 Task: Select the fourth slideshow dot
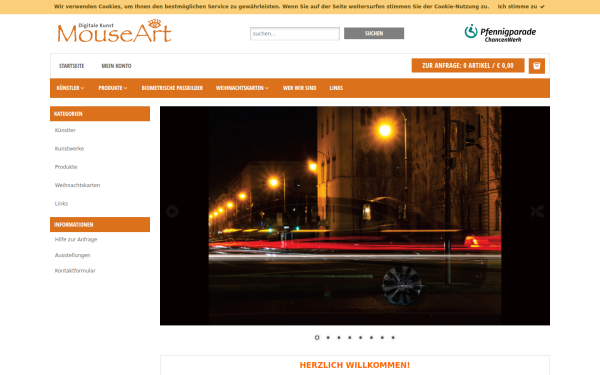(349, 338)
